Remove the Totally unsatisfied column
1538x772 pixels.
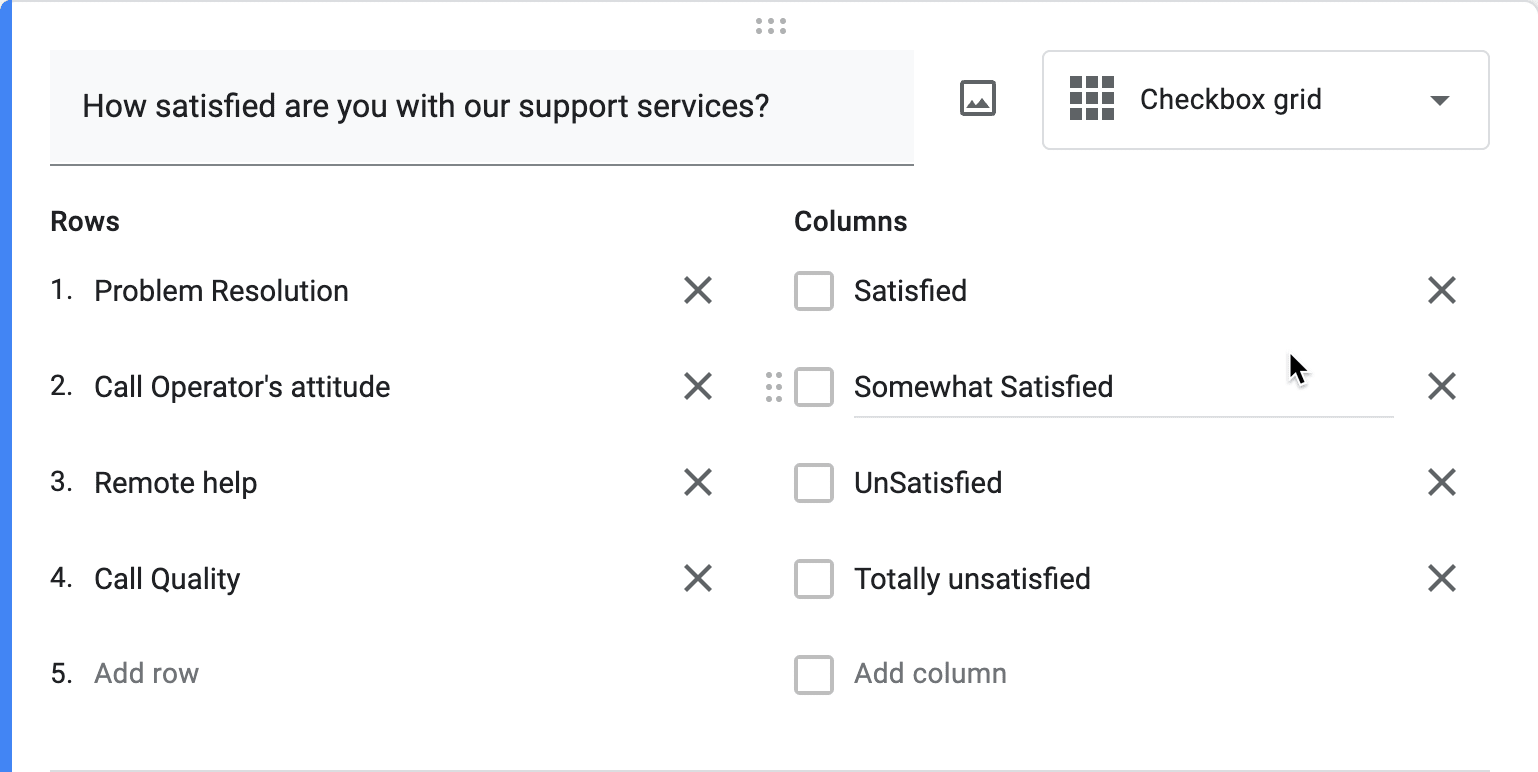pos(1441,578)
